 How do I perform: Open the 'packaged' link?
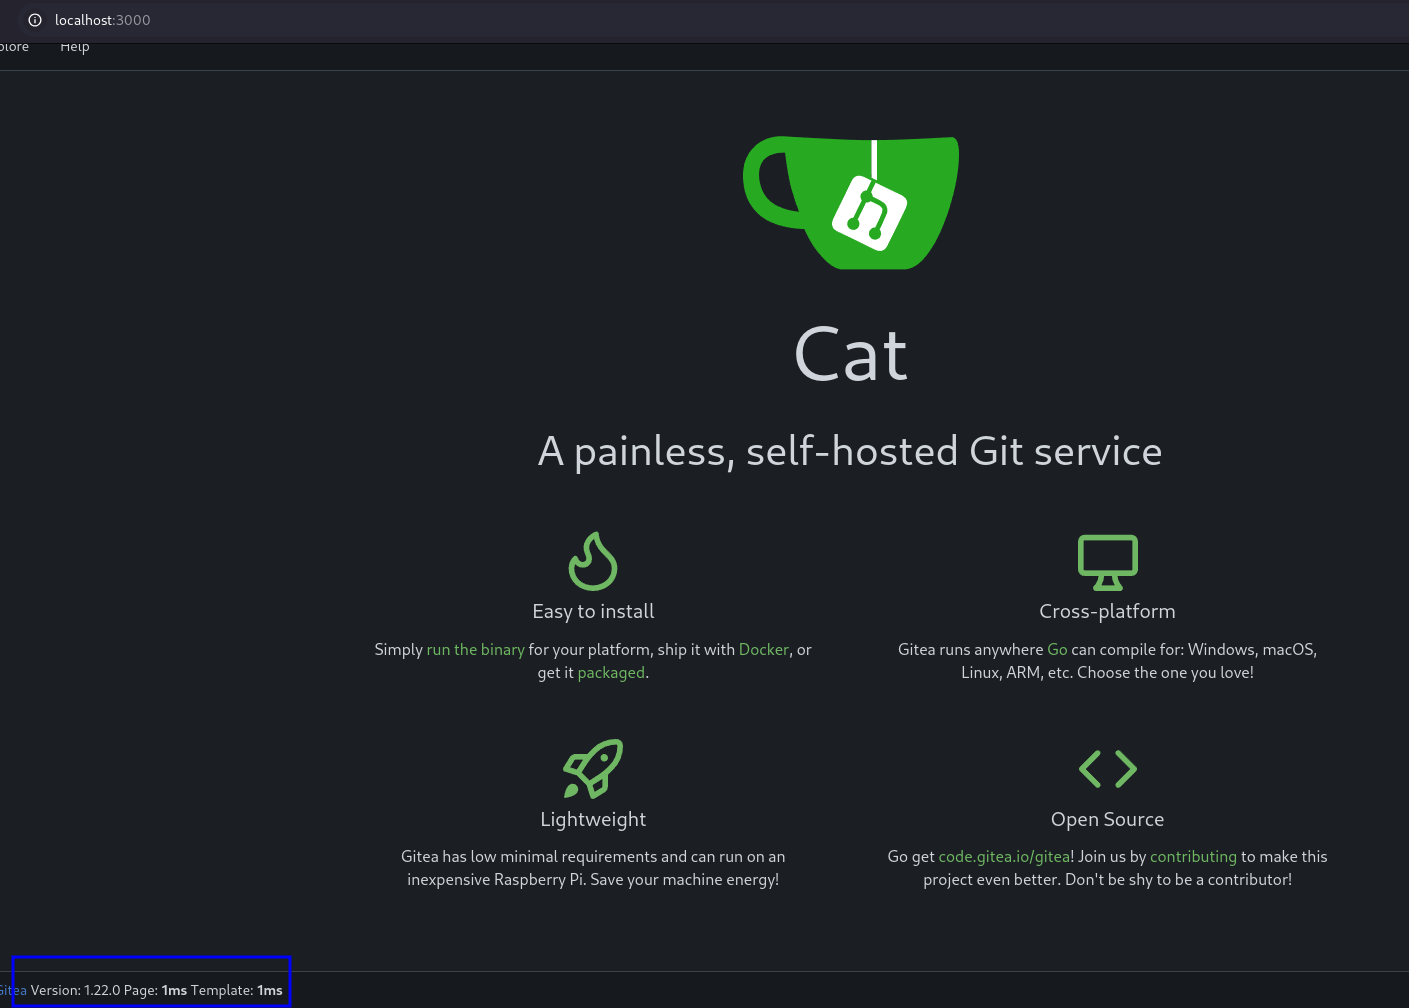(x=611, y=672)
